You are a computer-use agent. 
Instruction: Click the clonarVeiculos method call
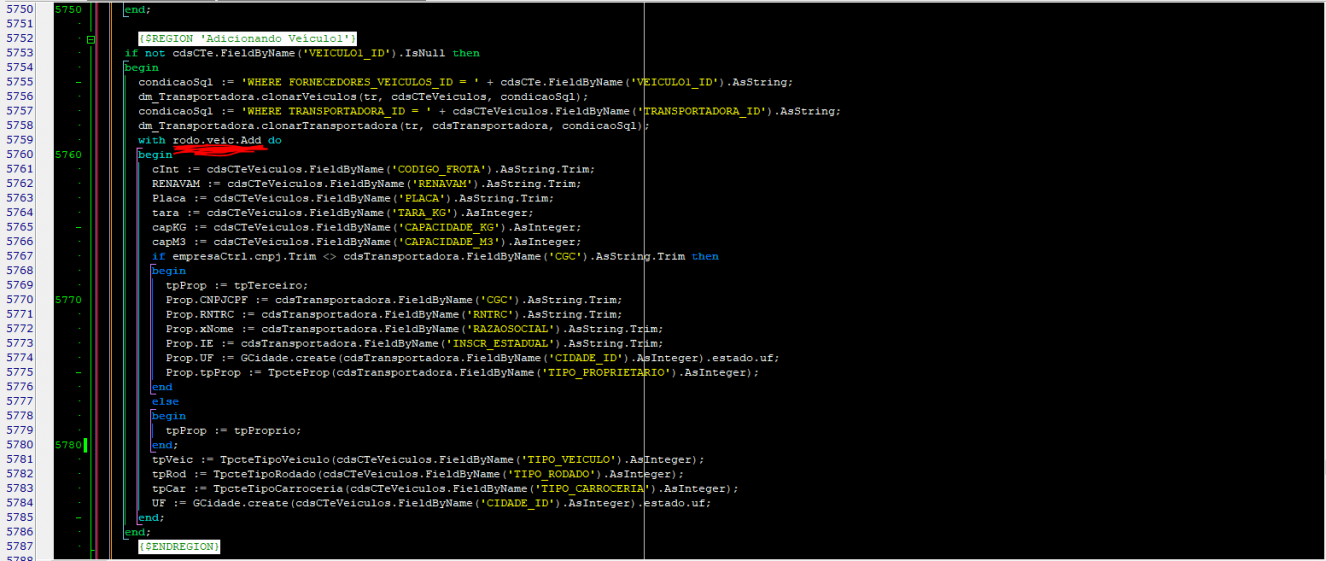click(309, 96)
